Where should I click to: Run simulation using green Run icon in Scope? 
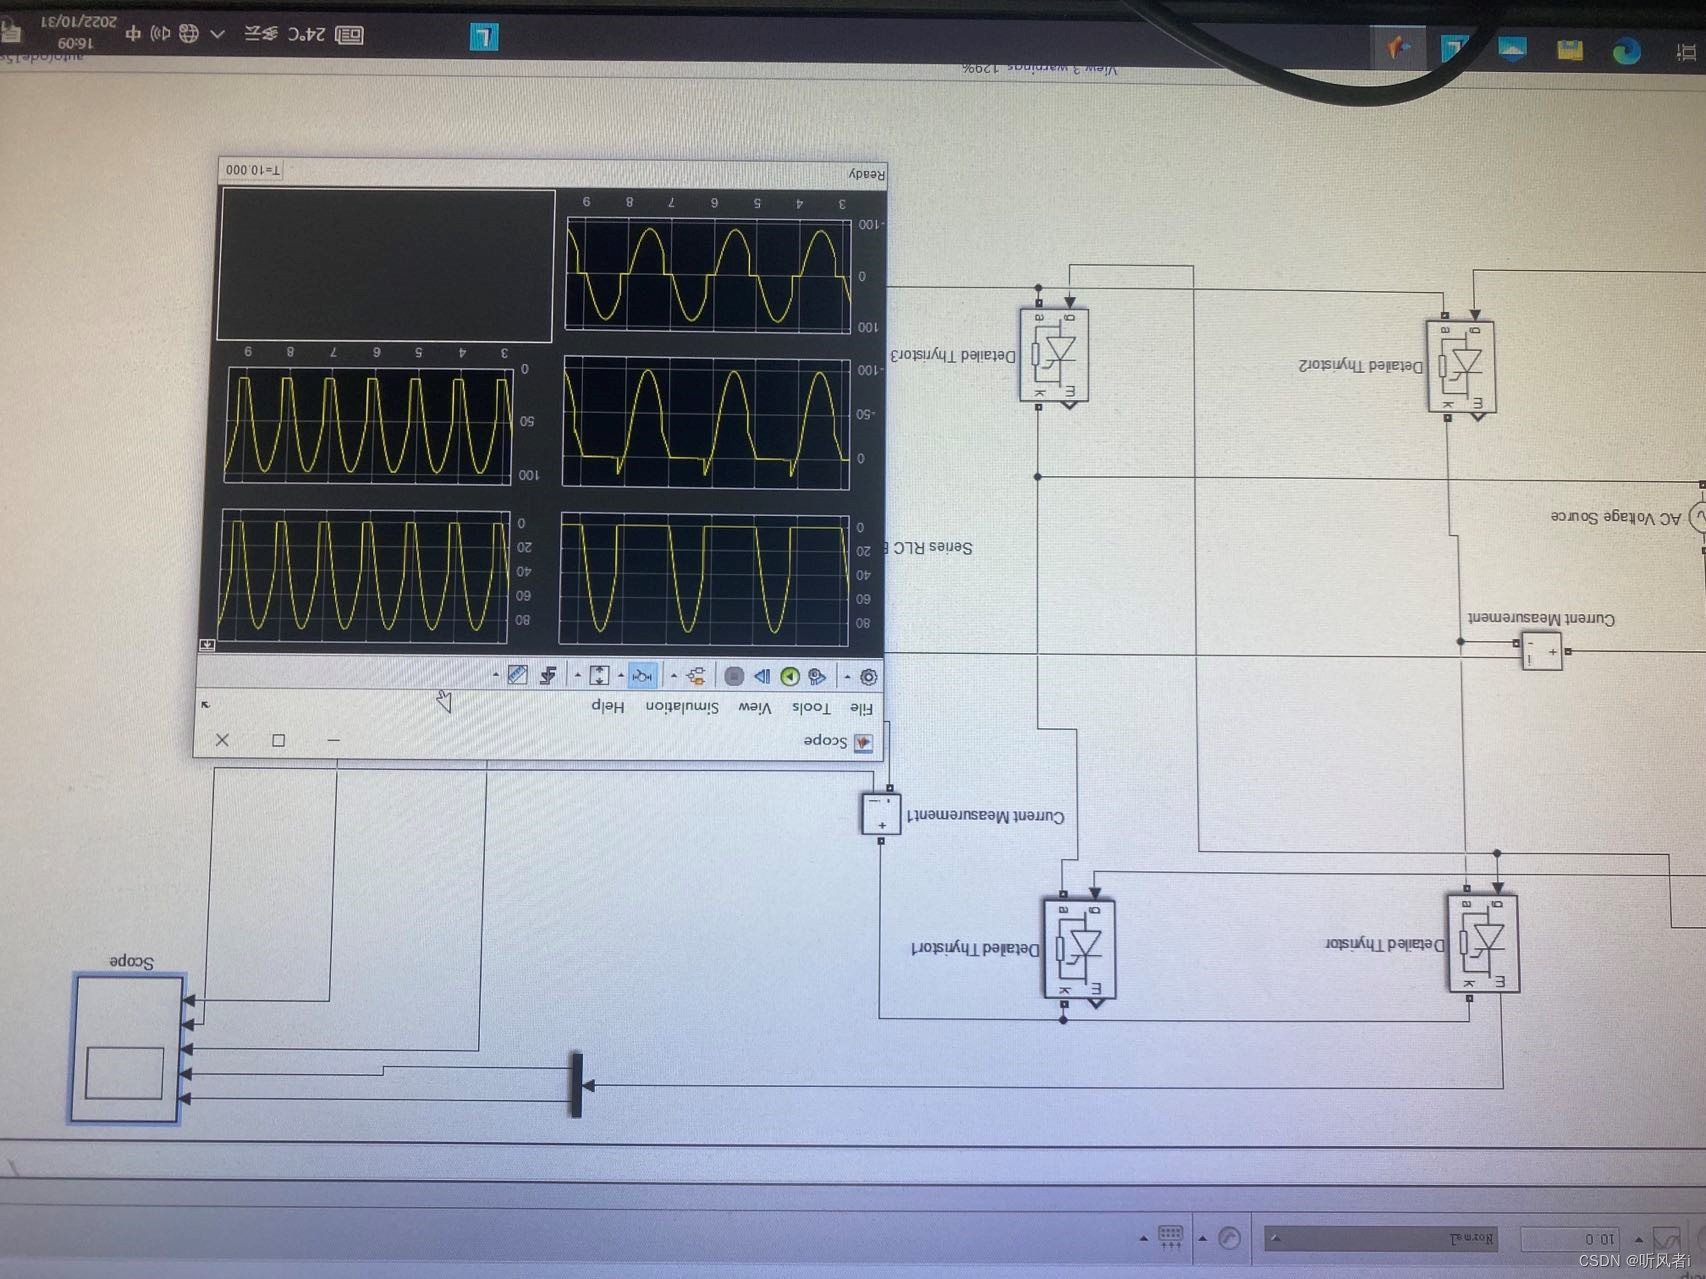(x=790, y=677)
